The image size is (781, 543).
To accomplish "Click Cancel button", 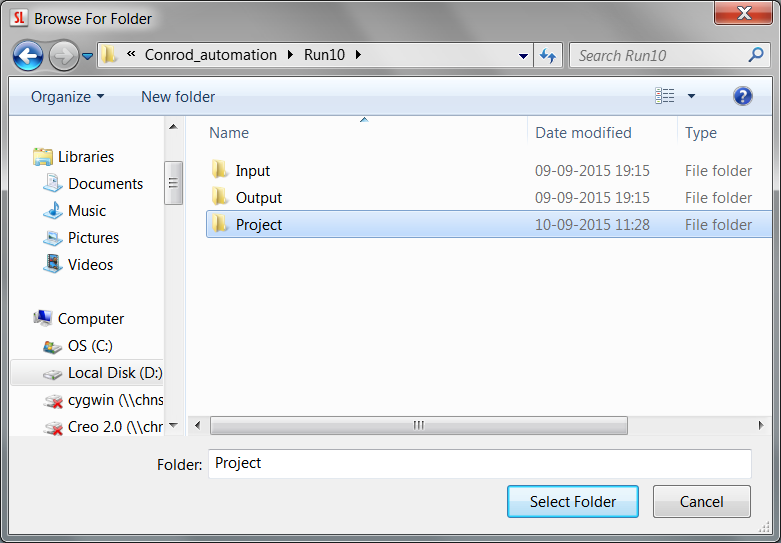I will [x=702, y=502].
